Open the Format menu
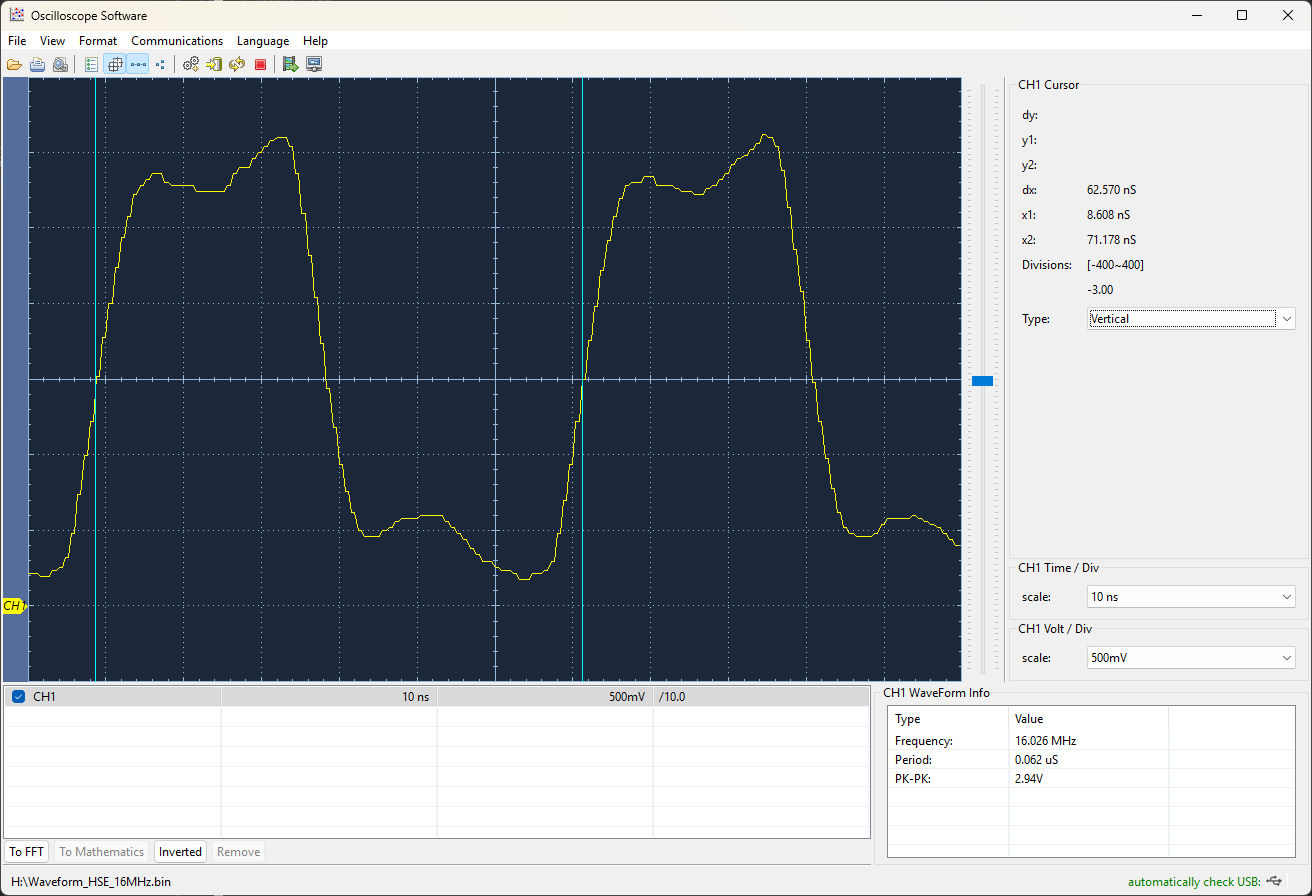Screen dimensions: 1312x896 point(98,41)
